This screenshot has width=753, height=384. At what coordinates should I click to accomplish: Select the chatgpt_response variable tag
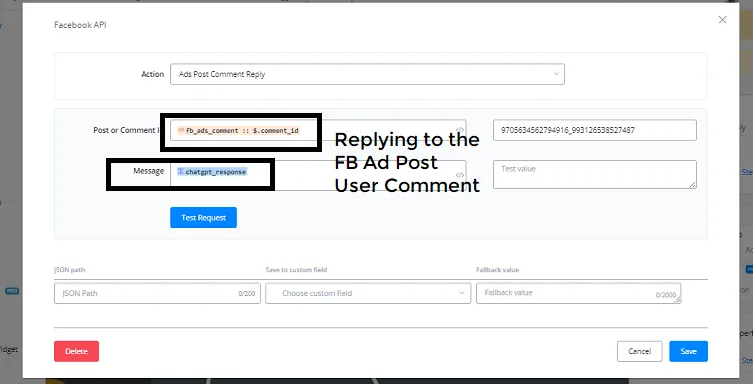click(212, 172)
